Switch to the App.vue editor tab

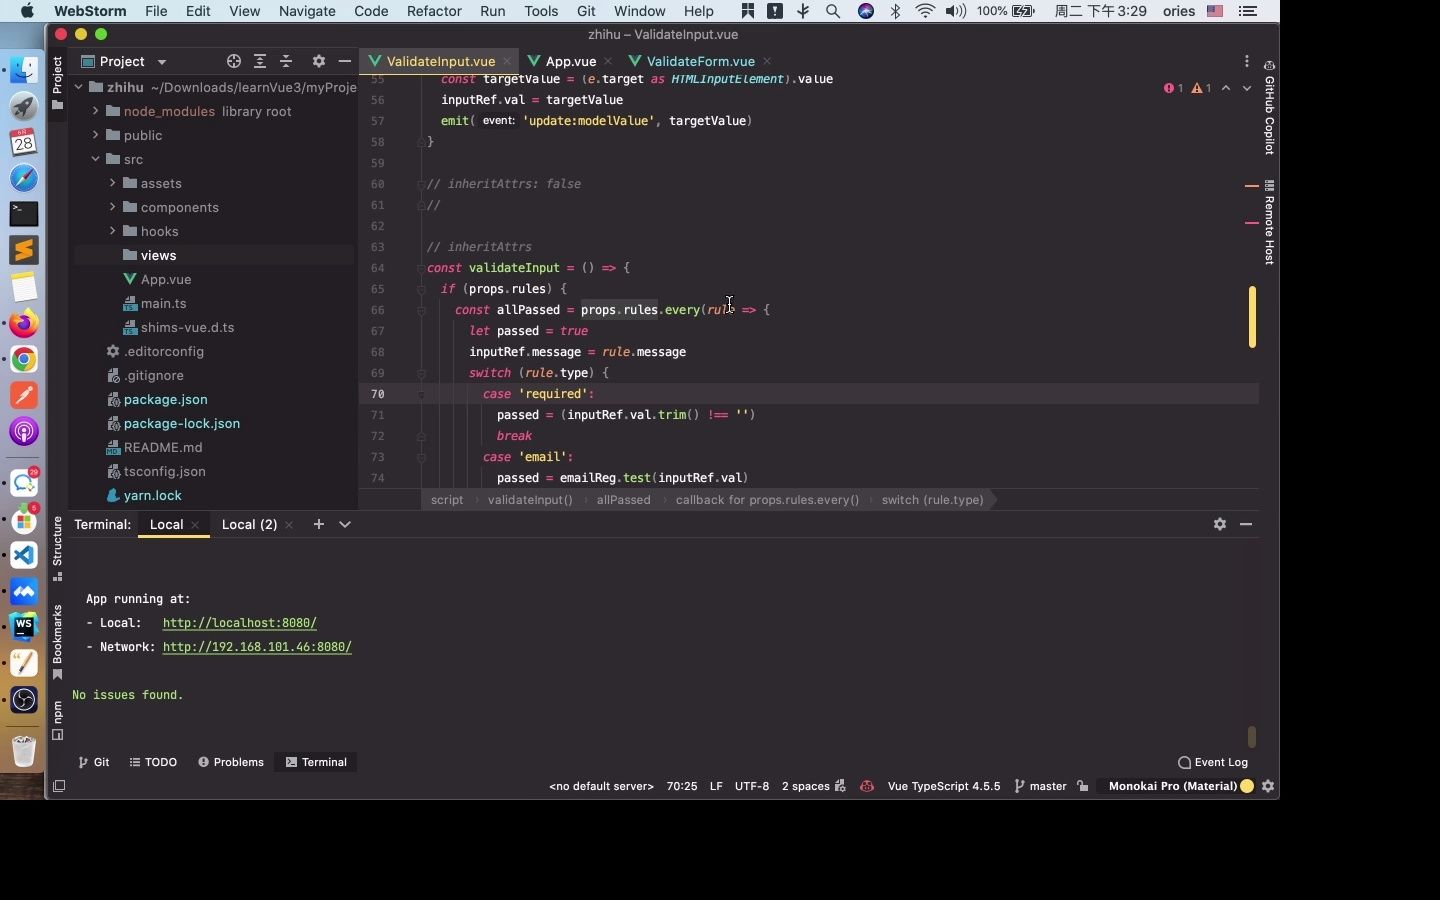coord(571,61)
